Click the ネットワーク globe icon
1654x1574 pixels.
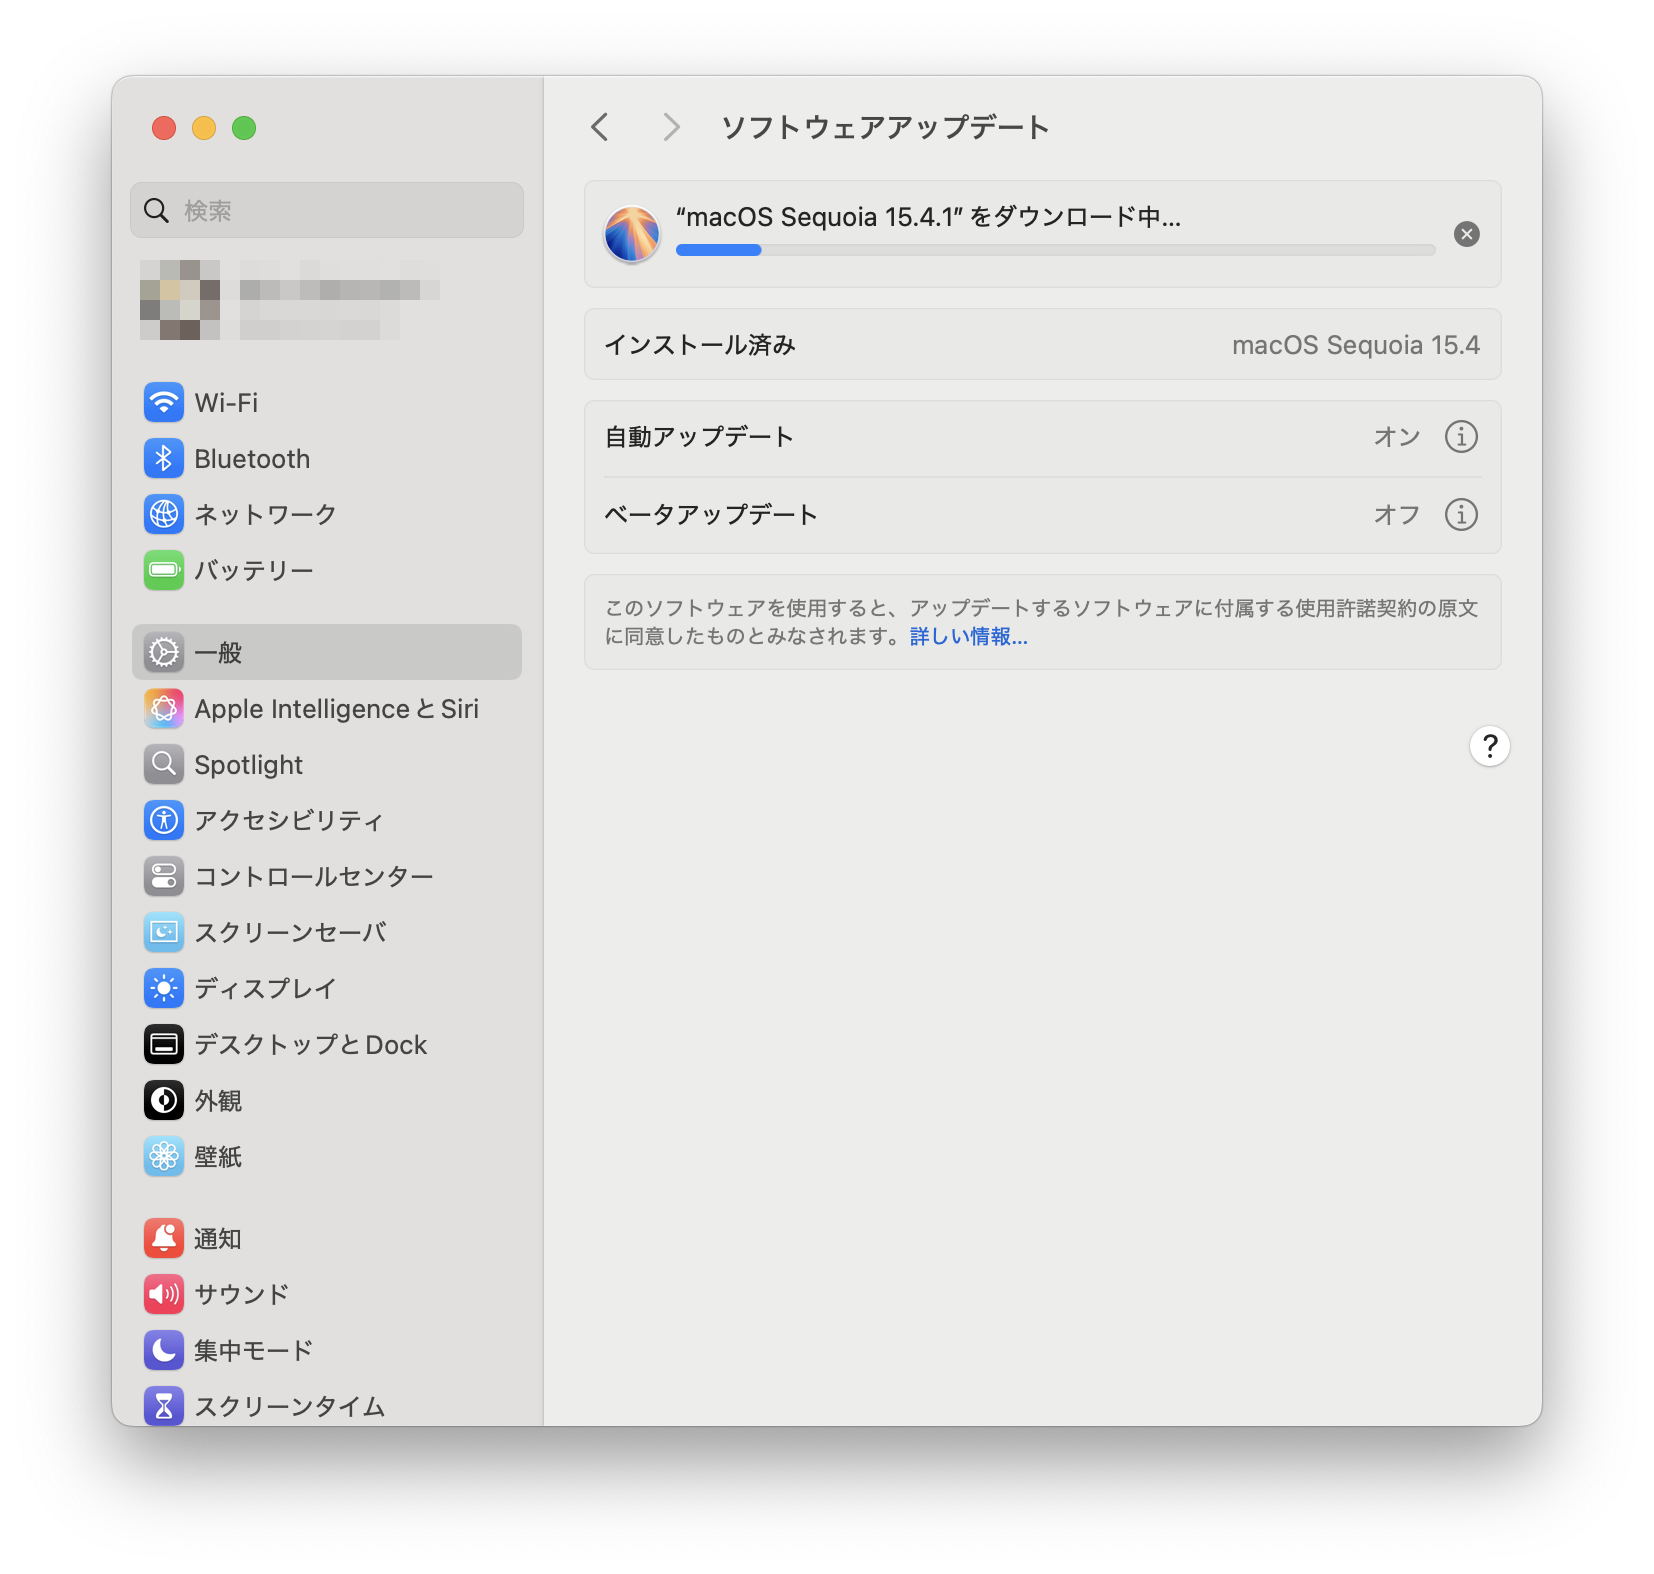click(164, 514)
